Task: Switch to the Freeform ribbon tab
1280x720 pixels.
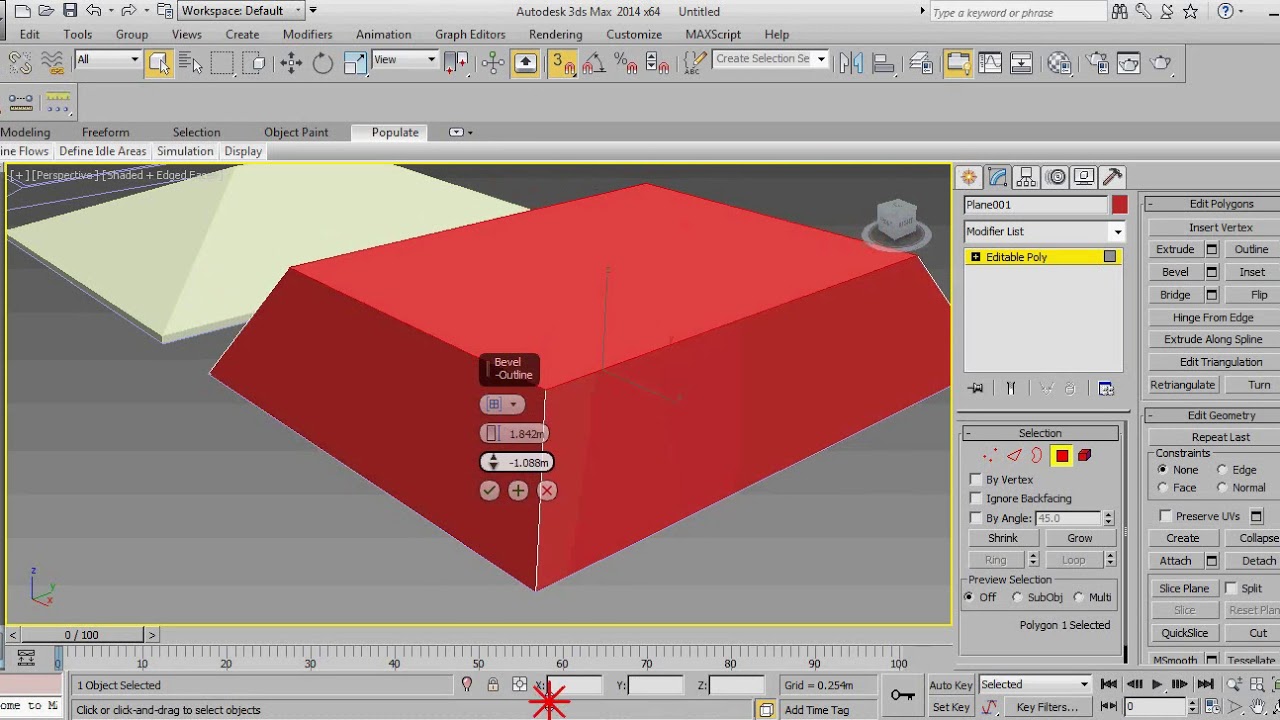Action: coord(105,132)
